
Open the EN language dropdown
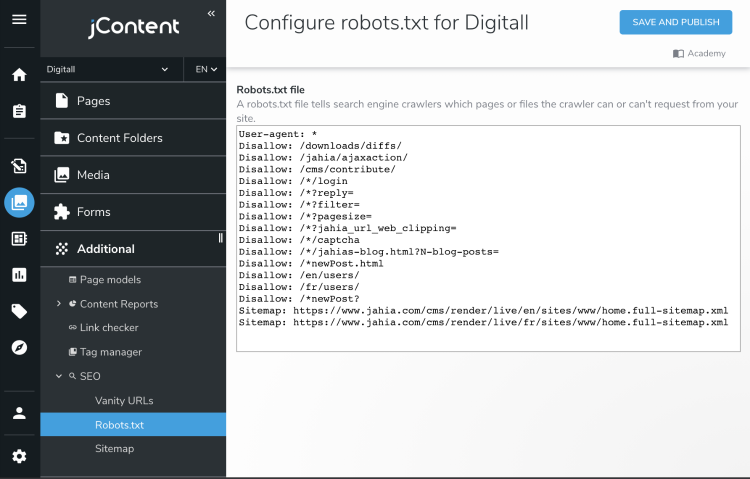pyautogui.click(x=206, y=69)
